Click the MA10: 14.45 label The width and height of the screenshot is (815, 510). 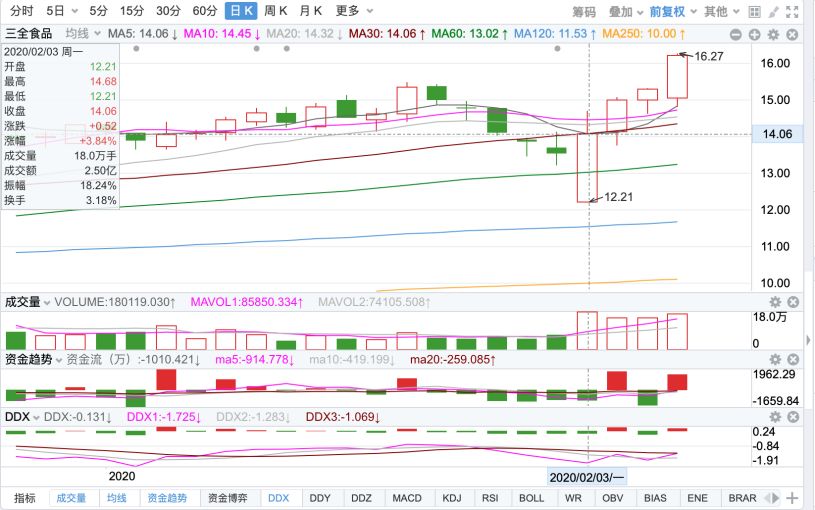pyautogui.click(x=222, y=34)
